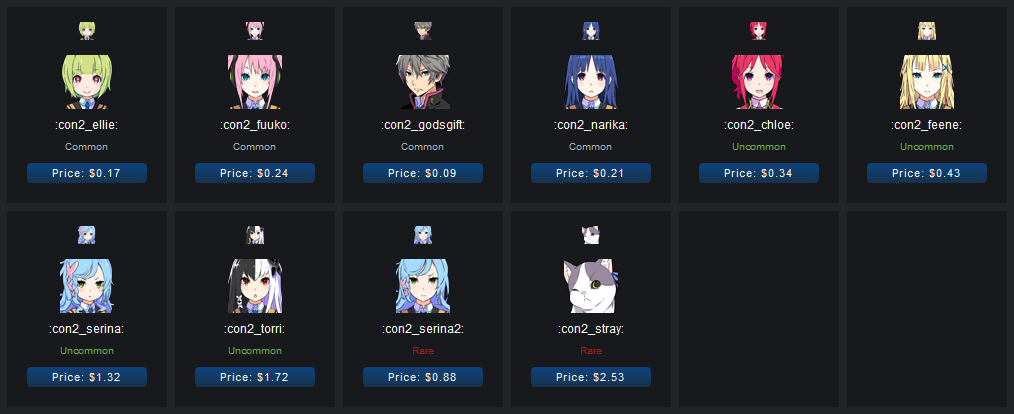Click the Price: $1.72 button for torri

(x=255, y=377)
